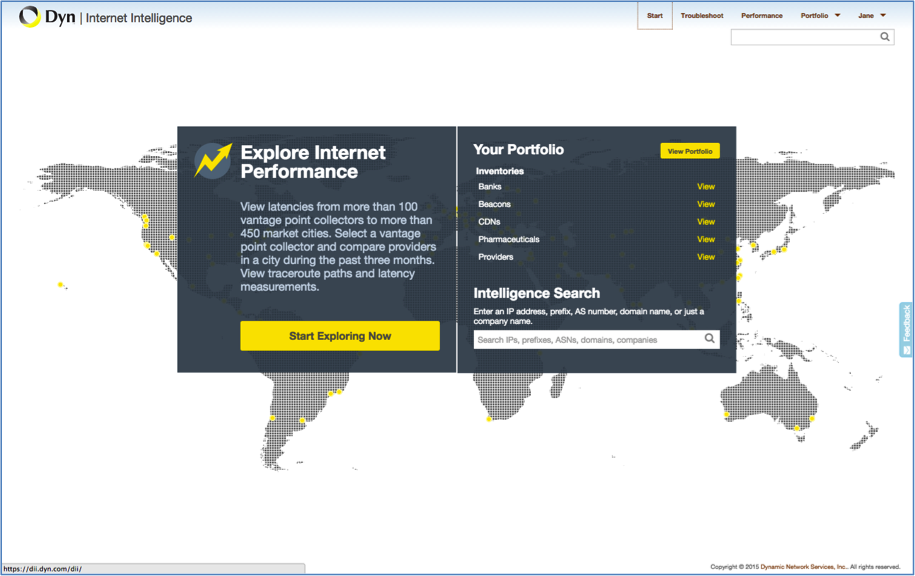
Task: Click the yellow map dot in South Africa
Action: click(x=489, y=418)
